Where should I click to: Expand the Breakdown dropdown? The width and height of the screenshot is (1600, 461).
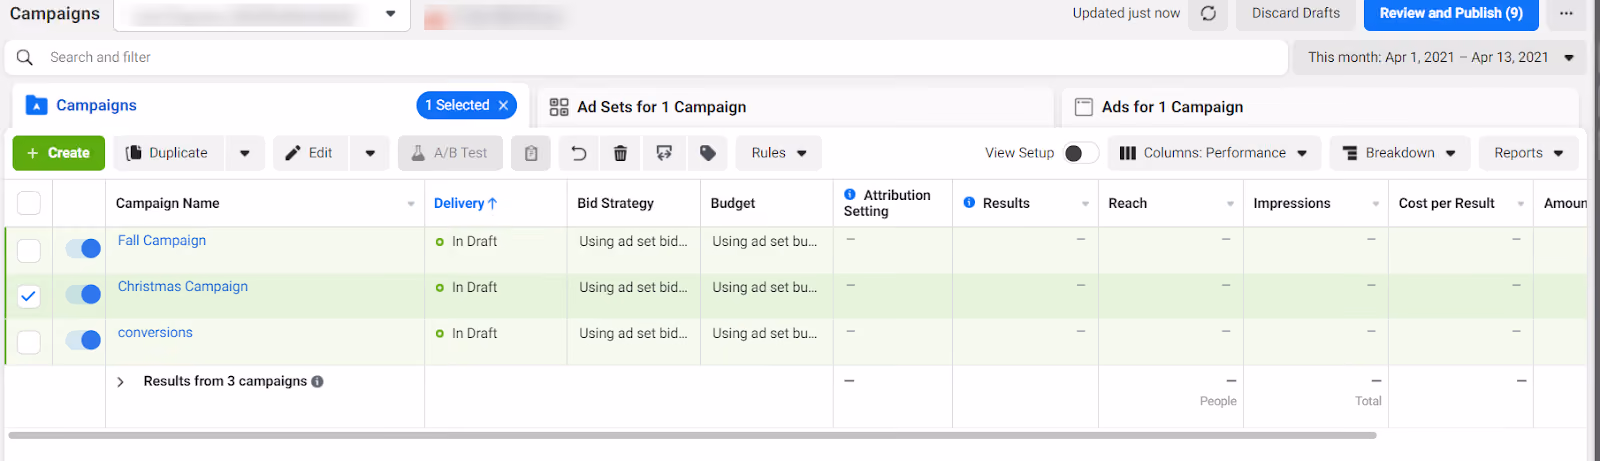1400,153
